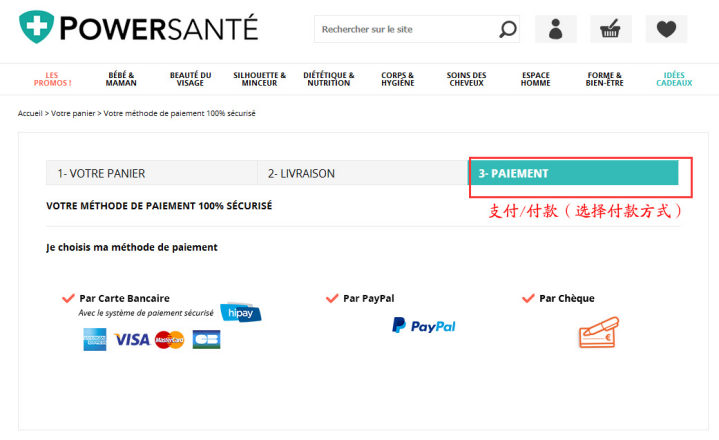Click the hipay logo badge
The height and width of the screenshot is (440, 719).
pos(241,313)
